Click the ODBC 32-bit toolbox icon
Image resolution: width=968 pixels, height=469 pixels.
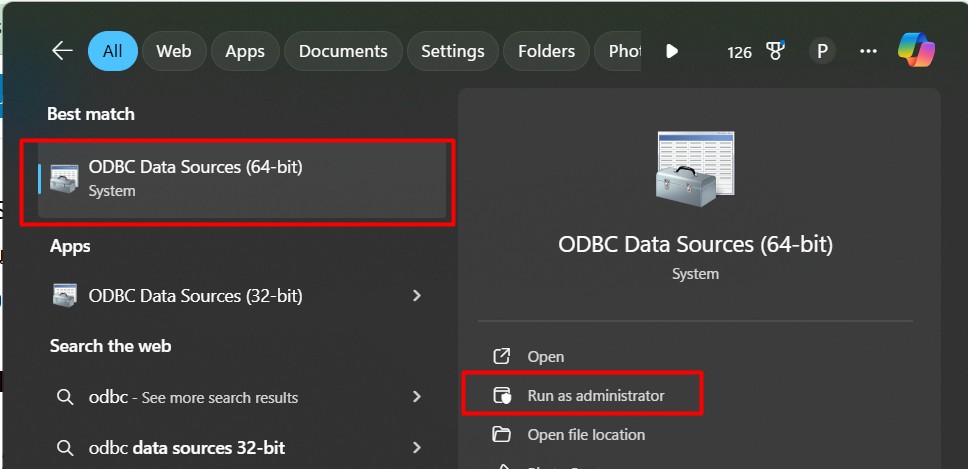click(x=64, y=296)
